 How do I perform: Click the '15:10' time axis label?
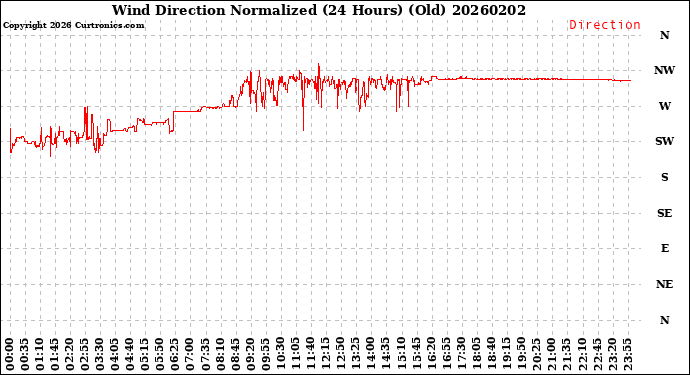click(401, 355)
